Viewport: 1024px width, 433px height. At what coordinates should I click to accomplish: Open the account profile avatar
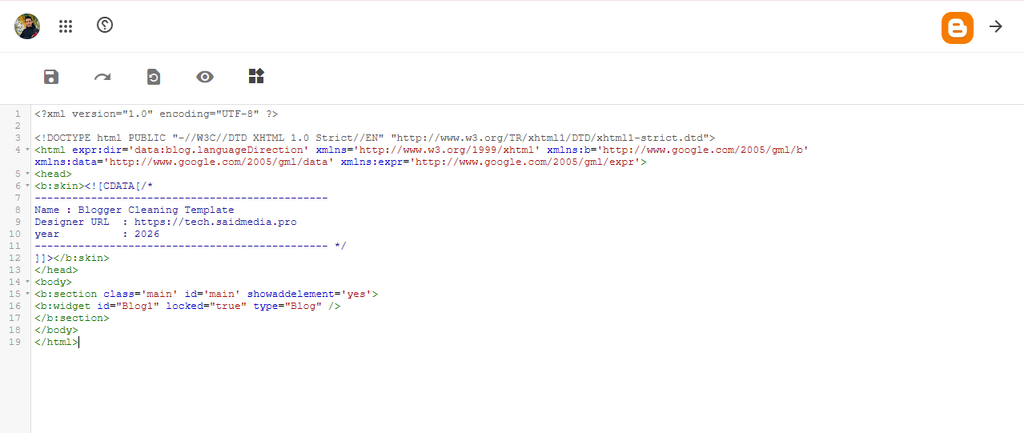click(27, 26)
